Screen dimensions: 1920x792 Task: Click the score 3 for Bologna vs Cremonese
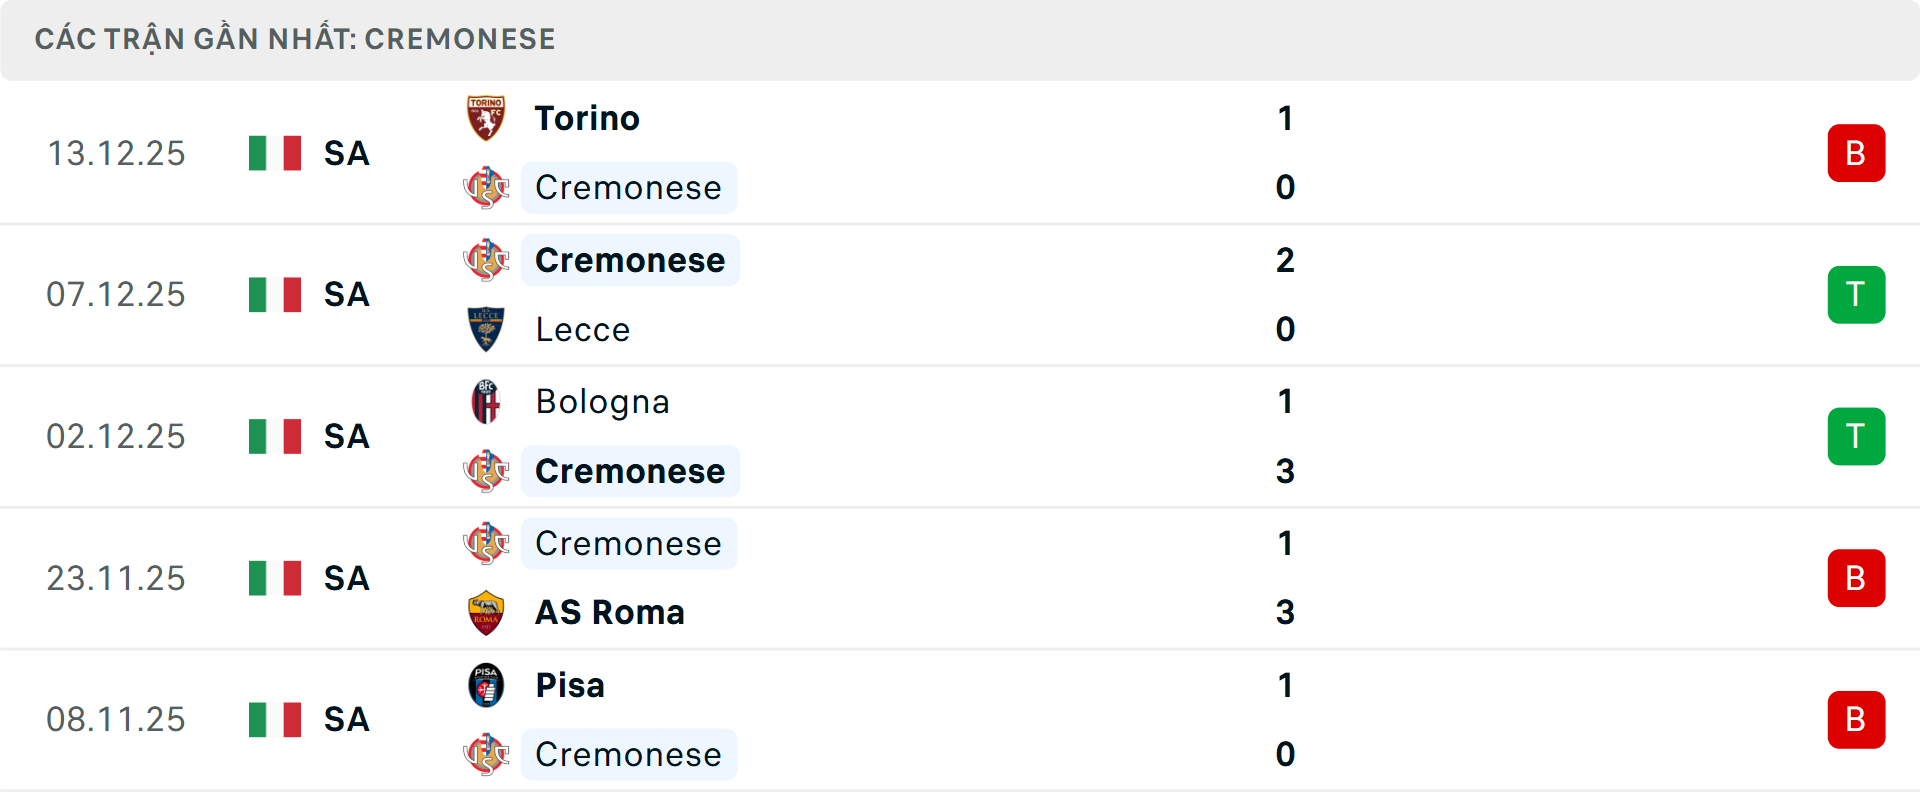click(x=1285, y=471)
